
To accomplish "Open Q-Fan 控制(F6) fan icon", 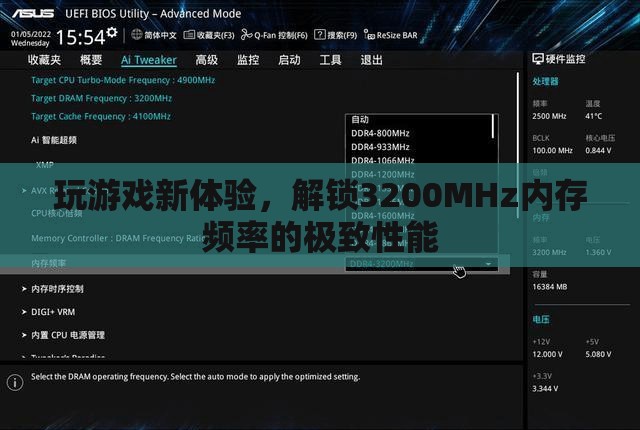I will [x=246, y=35].
